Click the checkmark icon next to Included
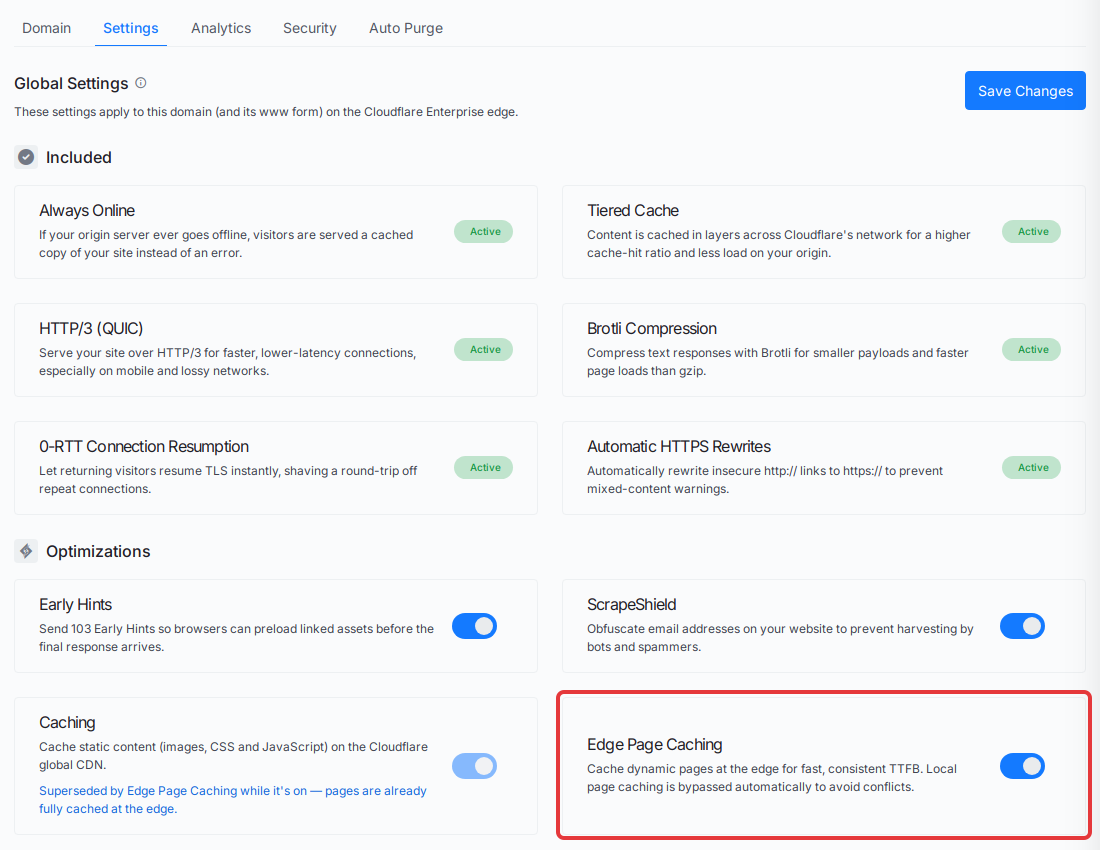 click(26, 157)
